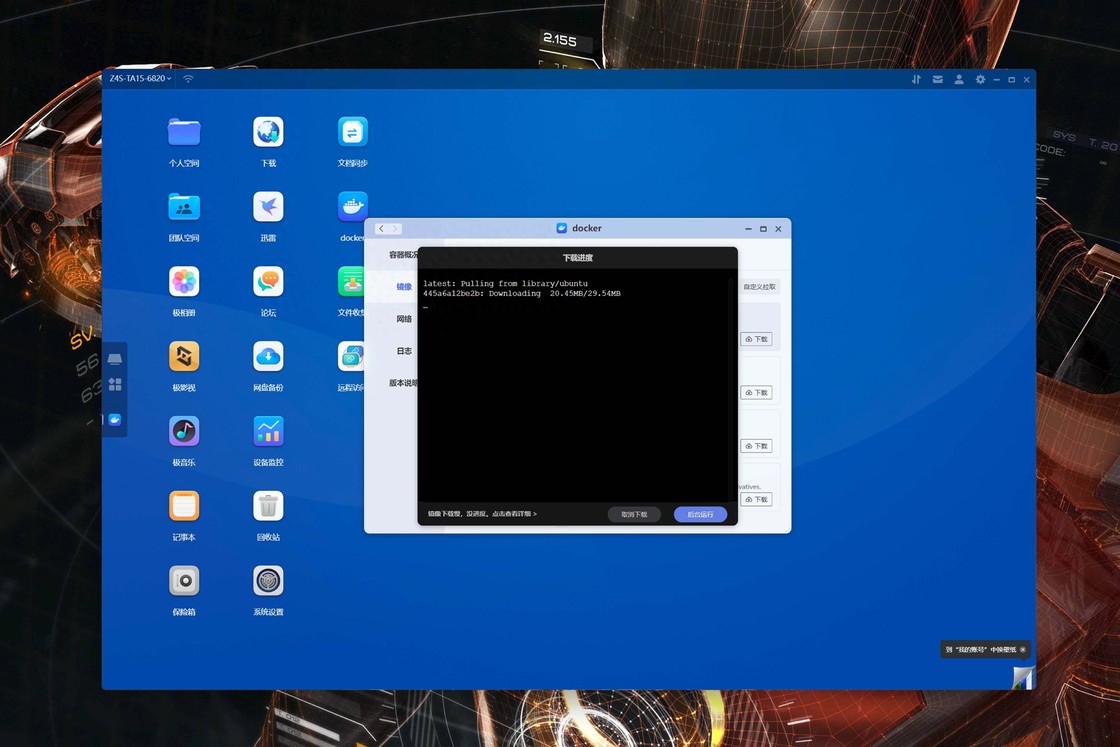Expand the Z4S-TA15-6820 device dropdown
This screenshot has height=747, width=1120.
(140, 79)
